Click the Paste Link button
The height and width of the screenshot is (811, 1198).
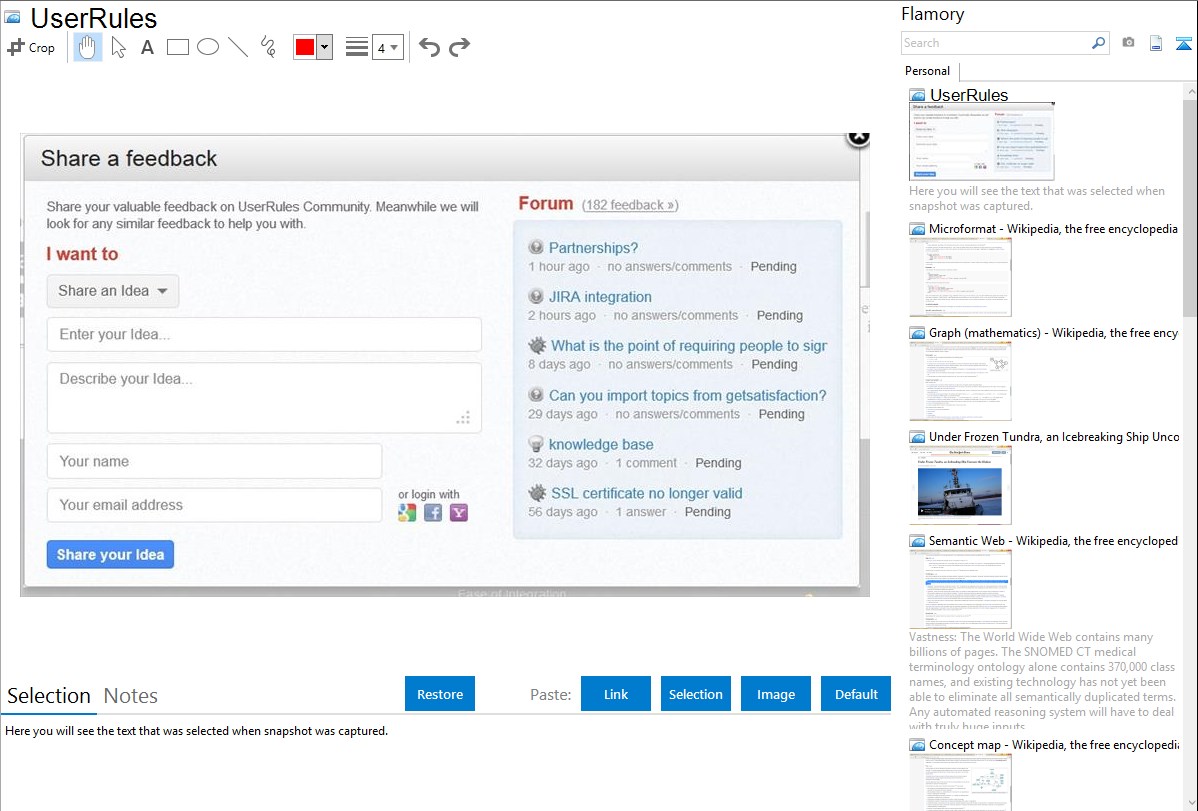coord(616,694)
